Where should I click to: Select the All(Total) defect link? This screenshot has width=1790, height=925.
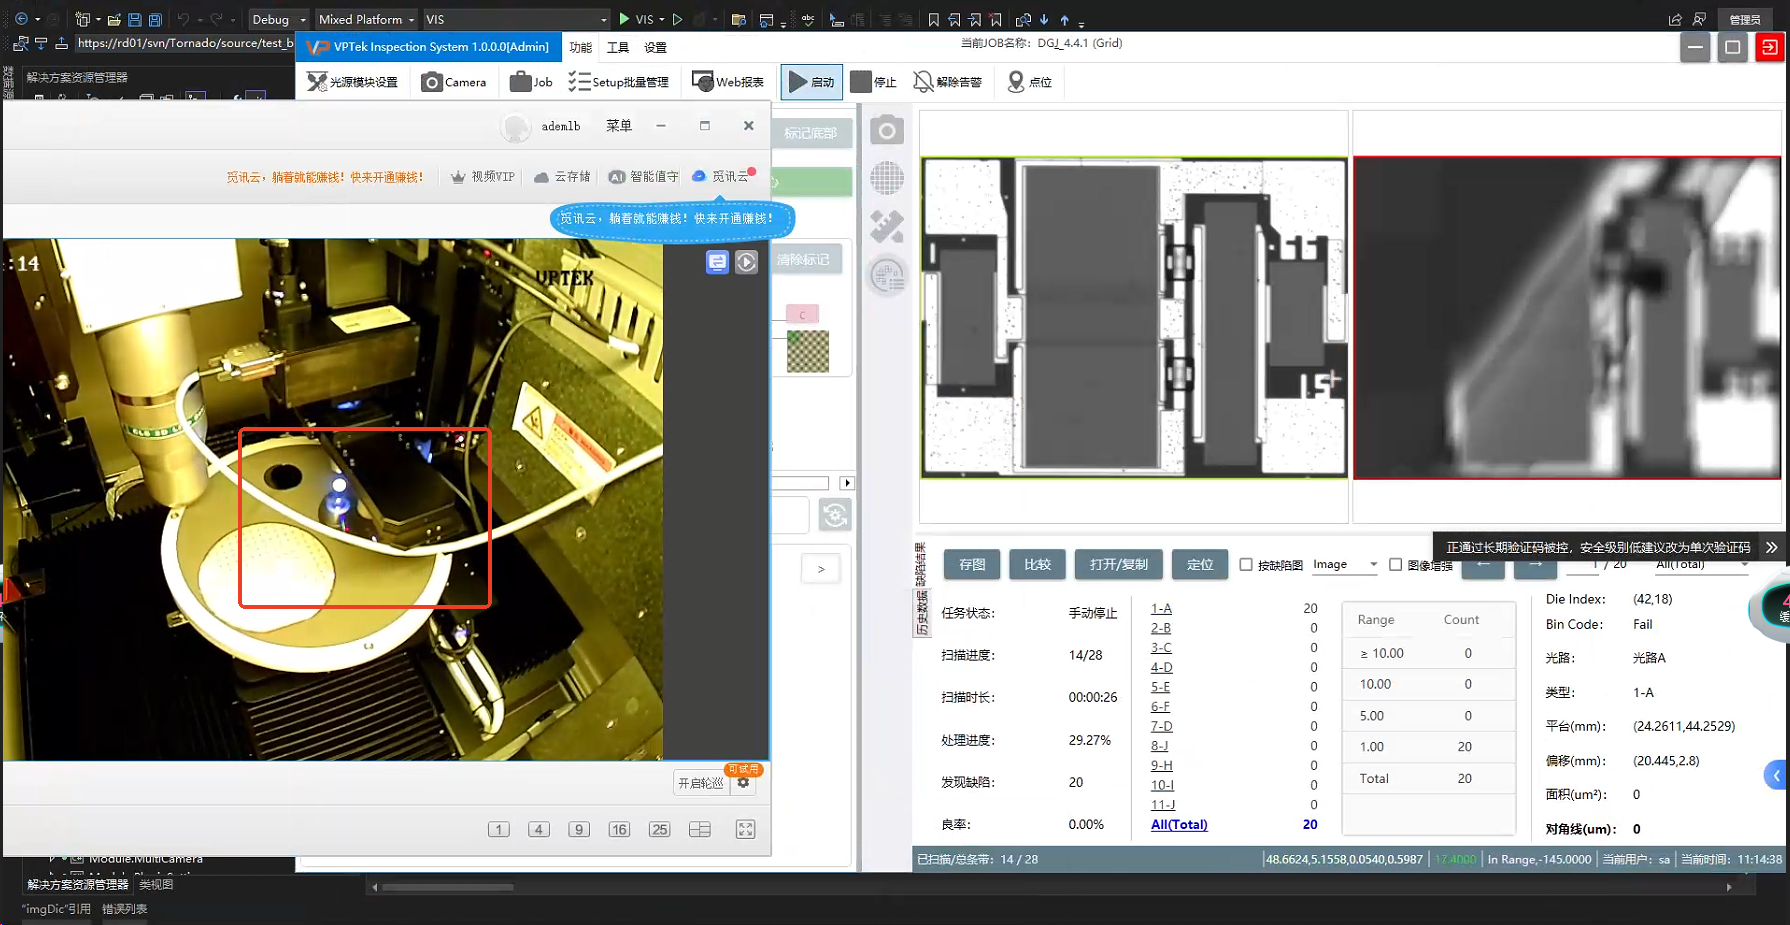point(1179,825)
